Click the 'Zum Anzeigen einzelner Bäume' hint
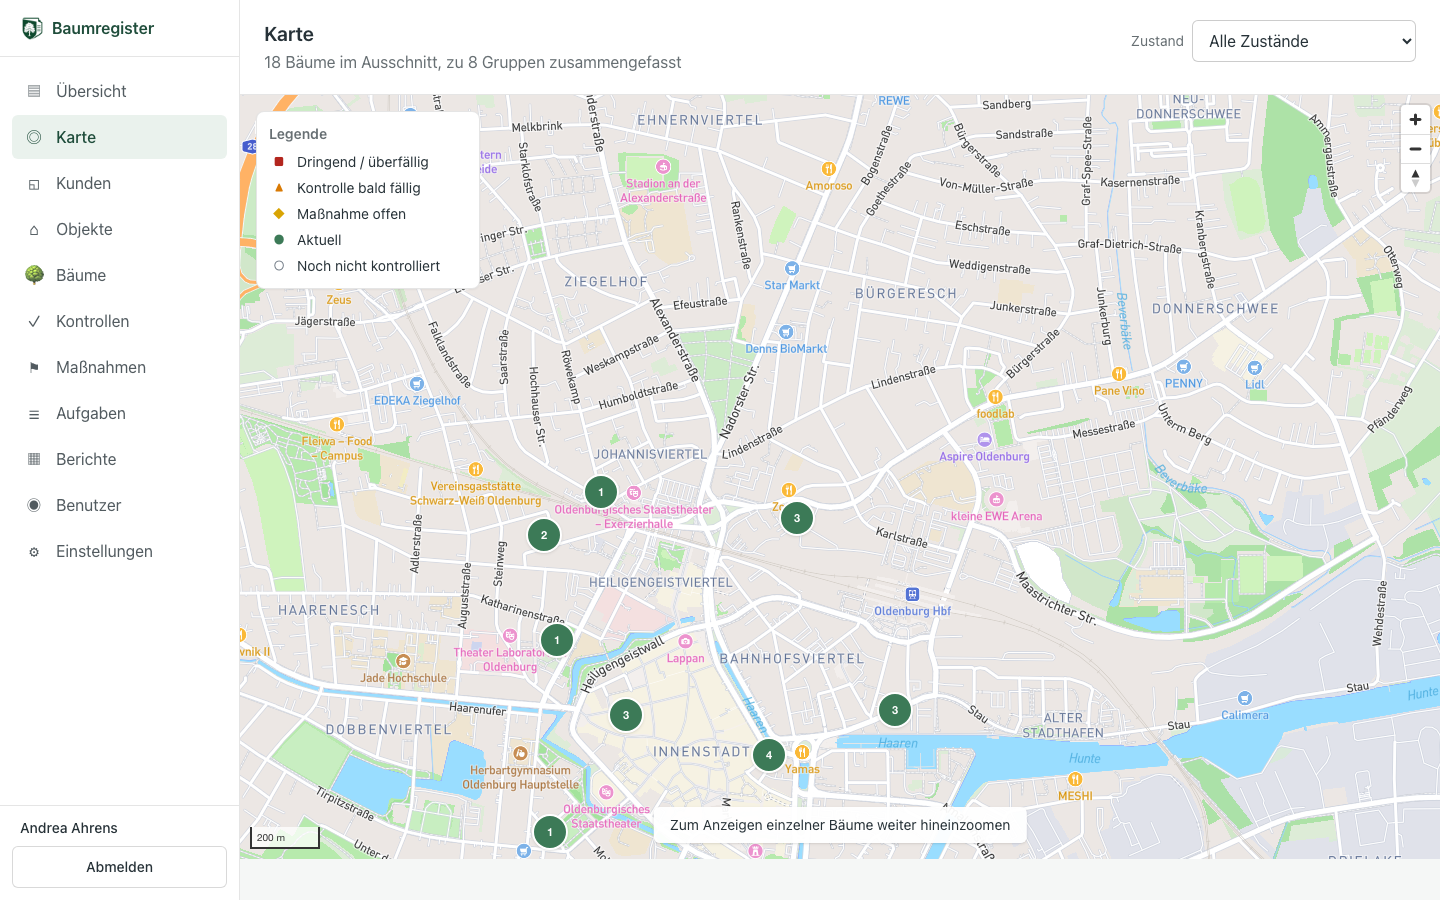Image resolution: width=1440 pixels, height=900 pixels. [840, 825]
